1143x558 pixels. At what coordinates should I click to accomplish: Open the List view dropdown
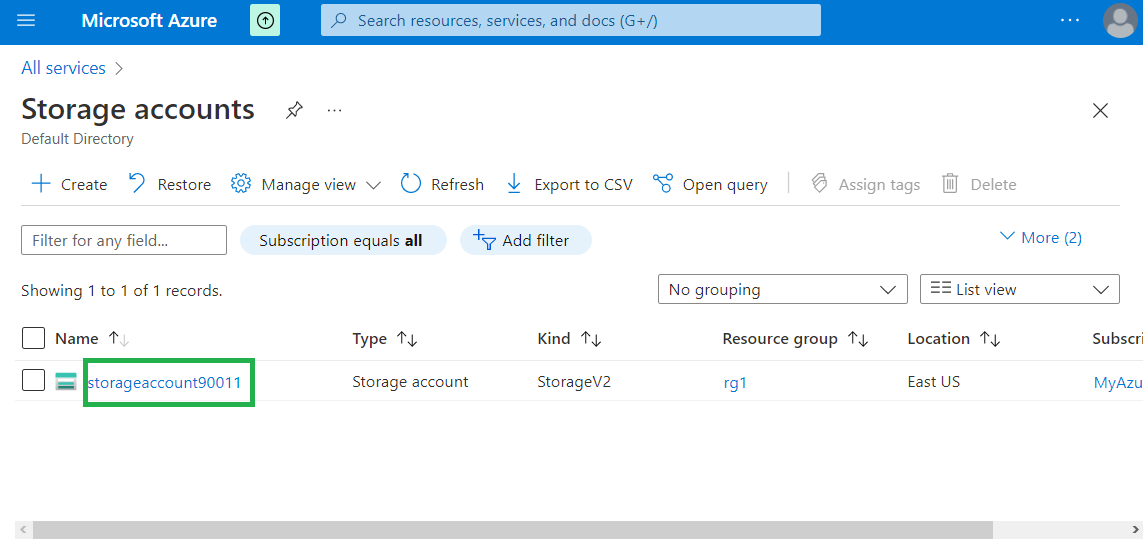pyautogui.click(x=1020, y=290)
